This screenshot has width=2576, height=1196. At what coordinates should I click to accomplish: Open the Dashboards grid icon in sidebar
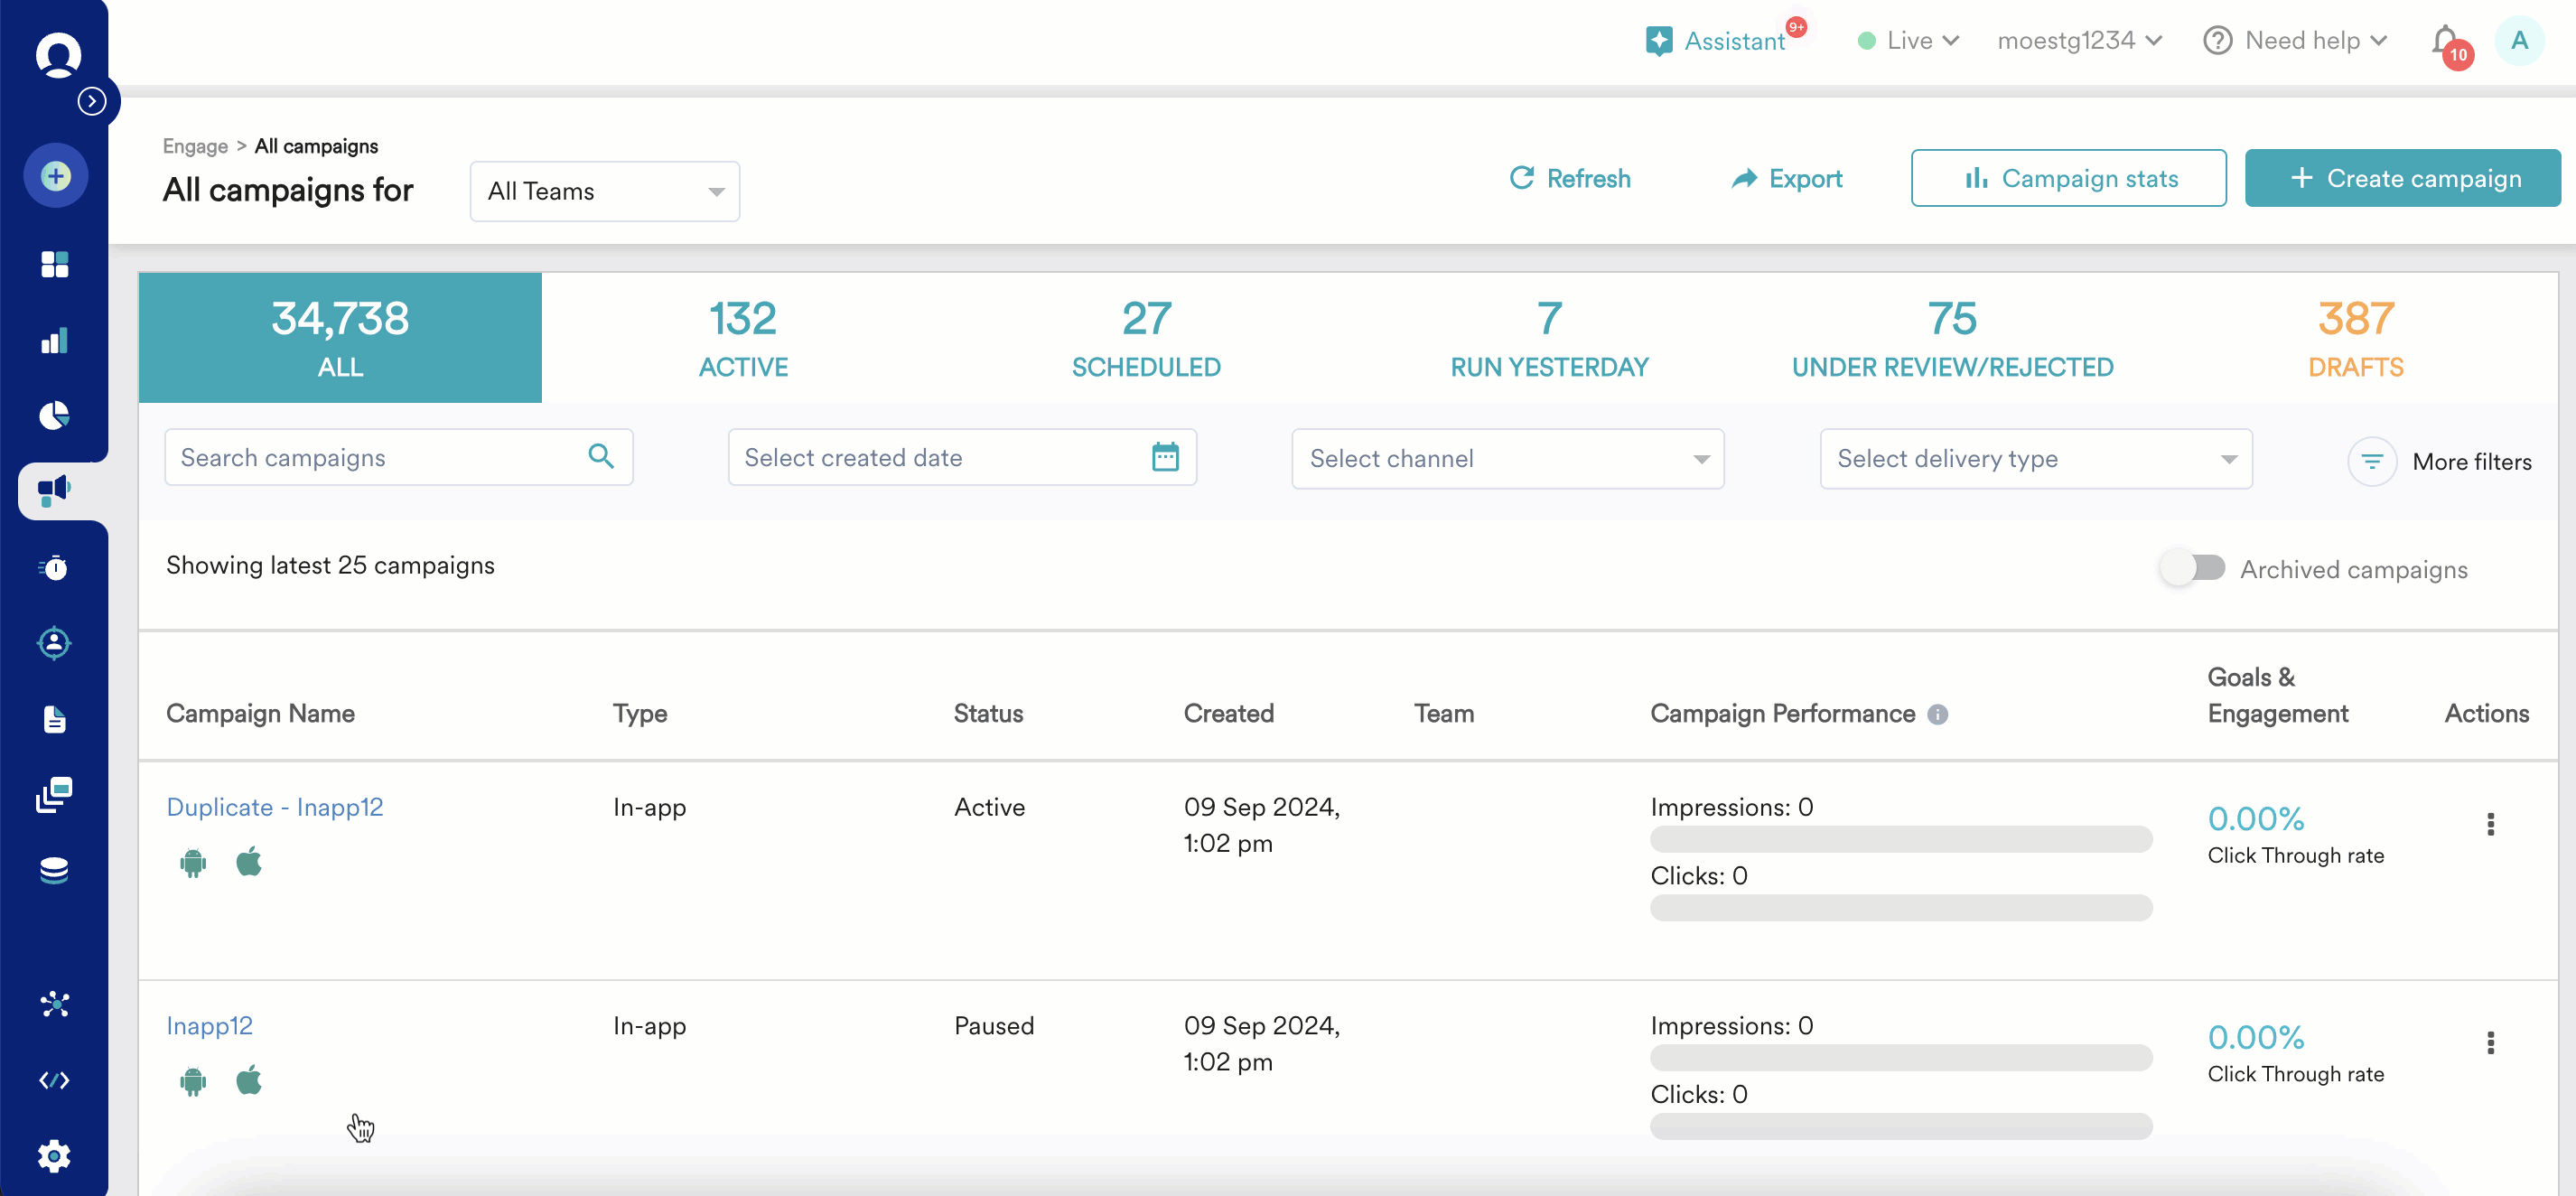click(55, 264)
